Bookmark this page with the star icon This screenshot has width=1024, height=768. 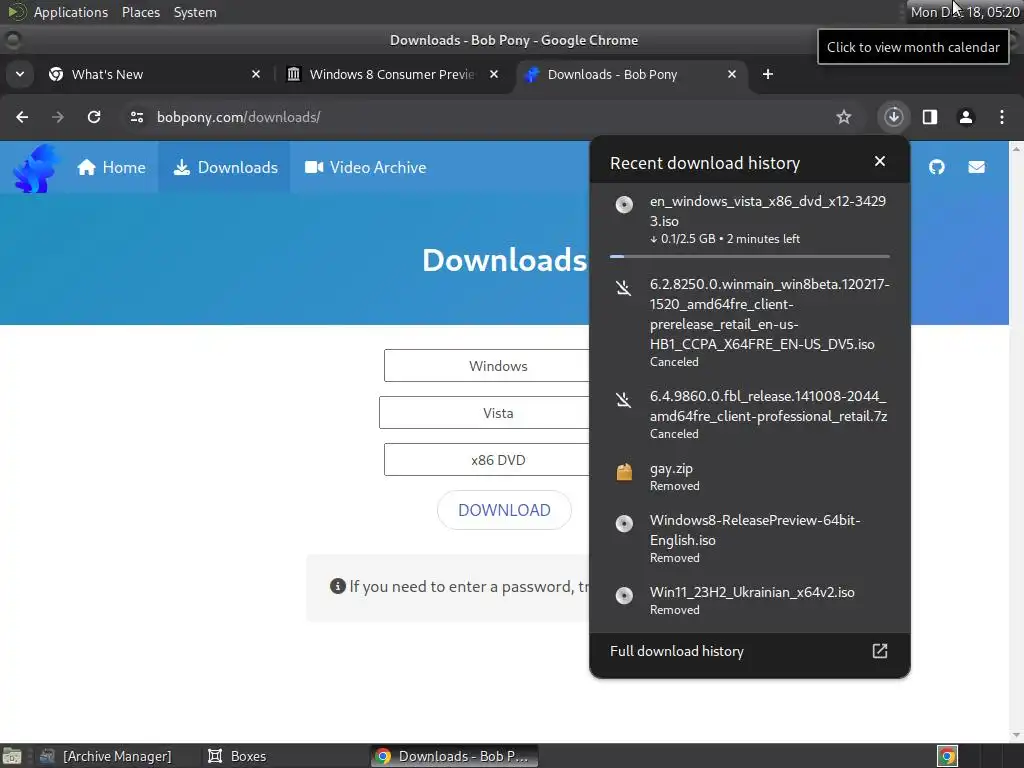pos(844,117)
